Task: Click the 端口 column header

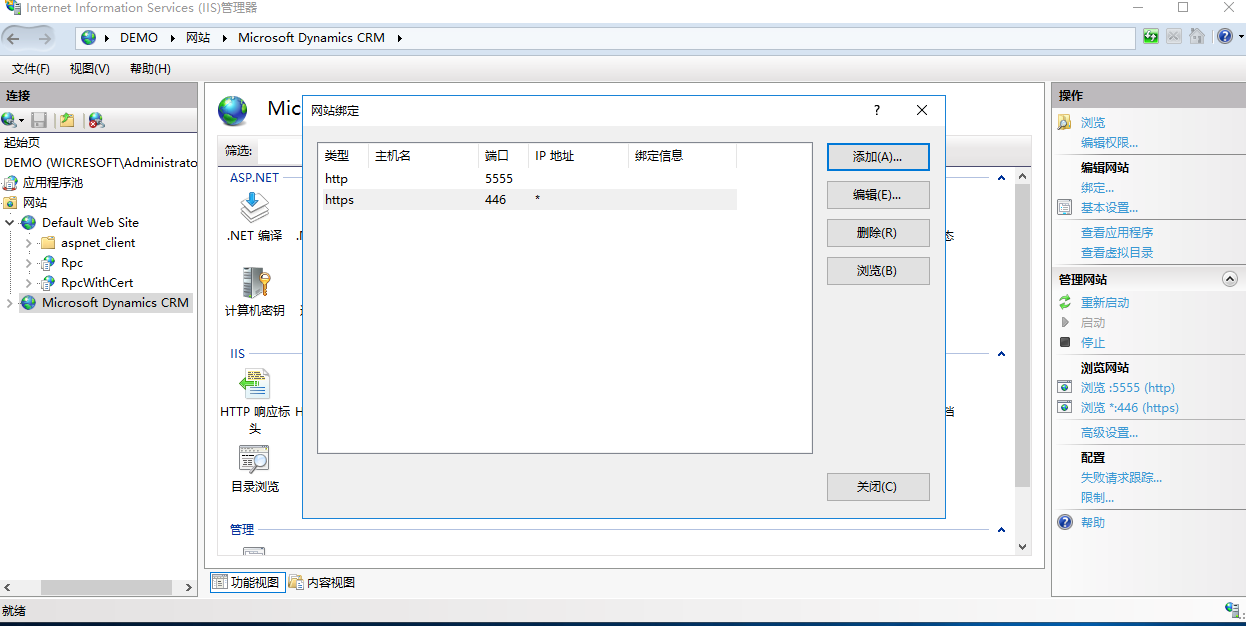Action: tap(504, 156)
